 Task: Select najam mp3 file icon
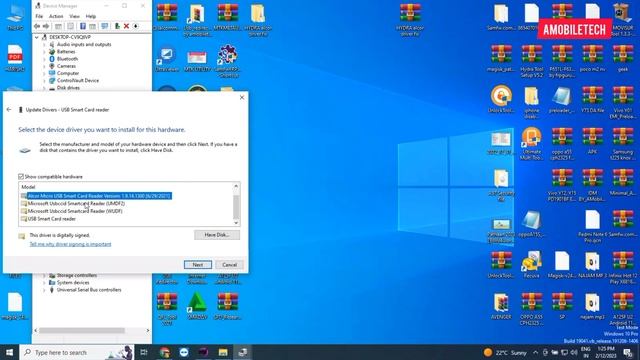(x=592, y=306)
